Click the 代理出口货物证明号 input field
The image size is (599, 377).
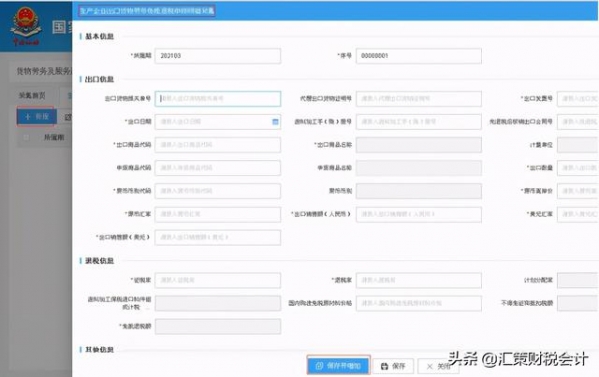pos(419,99)
